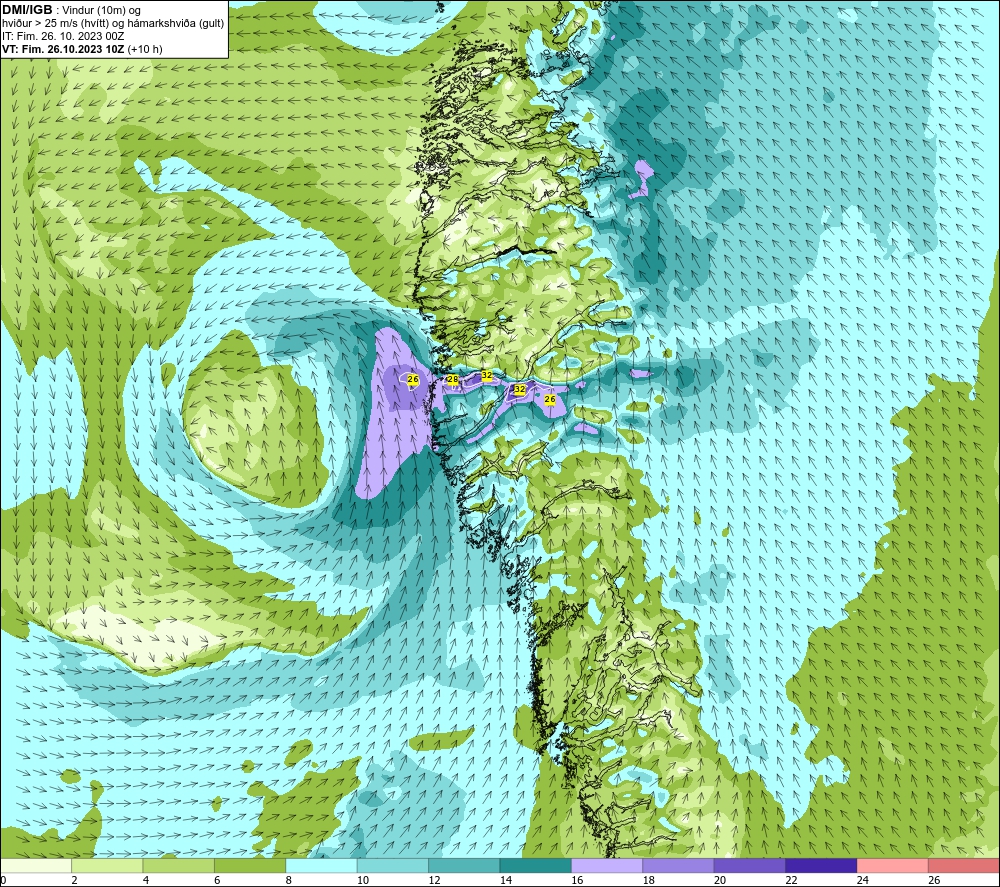Click the legend scale number 2

click(x=75, y=880)
